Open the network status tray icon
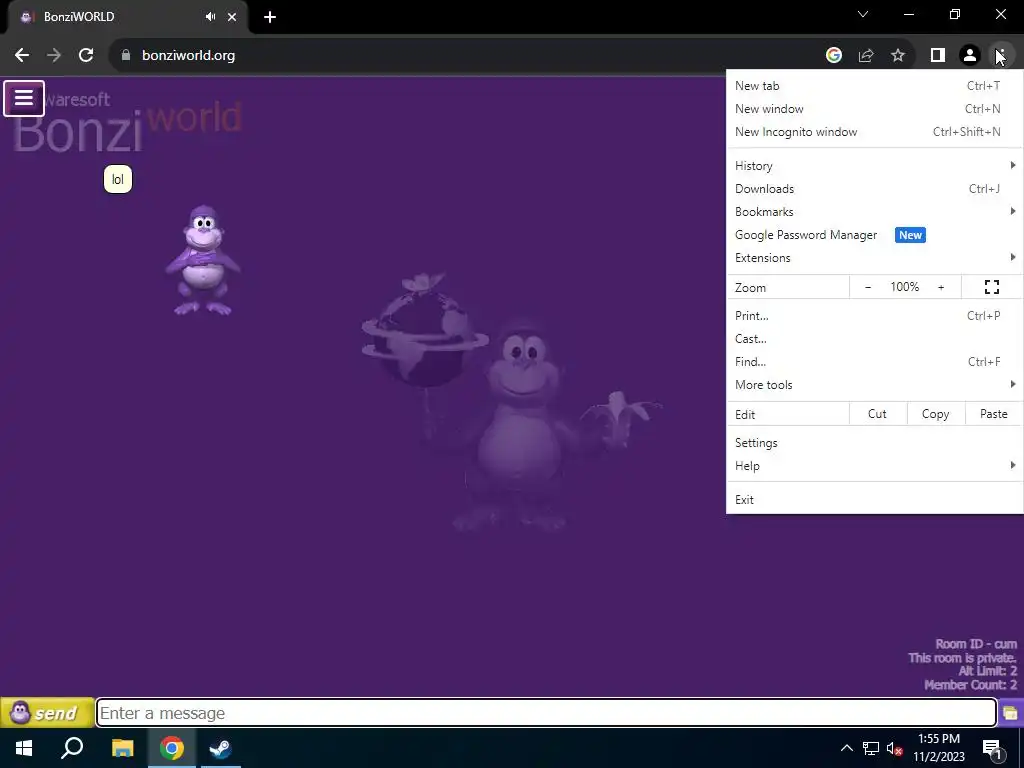Image resolution: width=1024 pixels, height=768 pixels. pyautogui.click(x=871, y=748)
